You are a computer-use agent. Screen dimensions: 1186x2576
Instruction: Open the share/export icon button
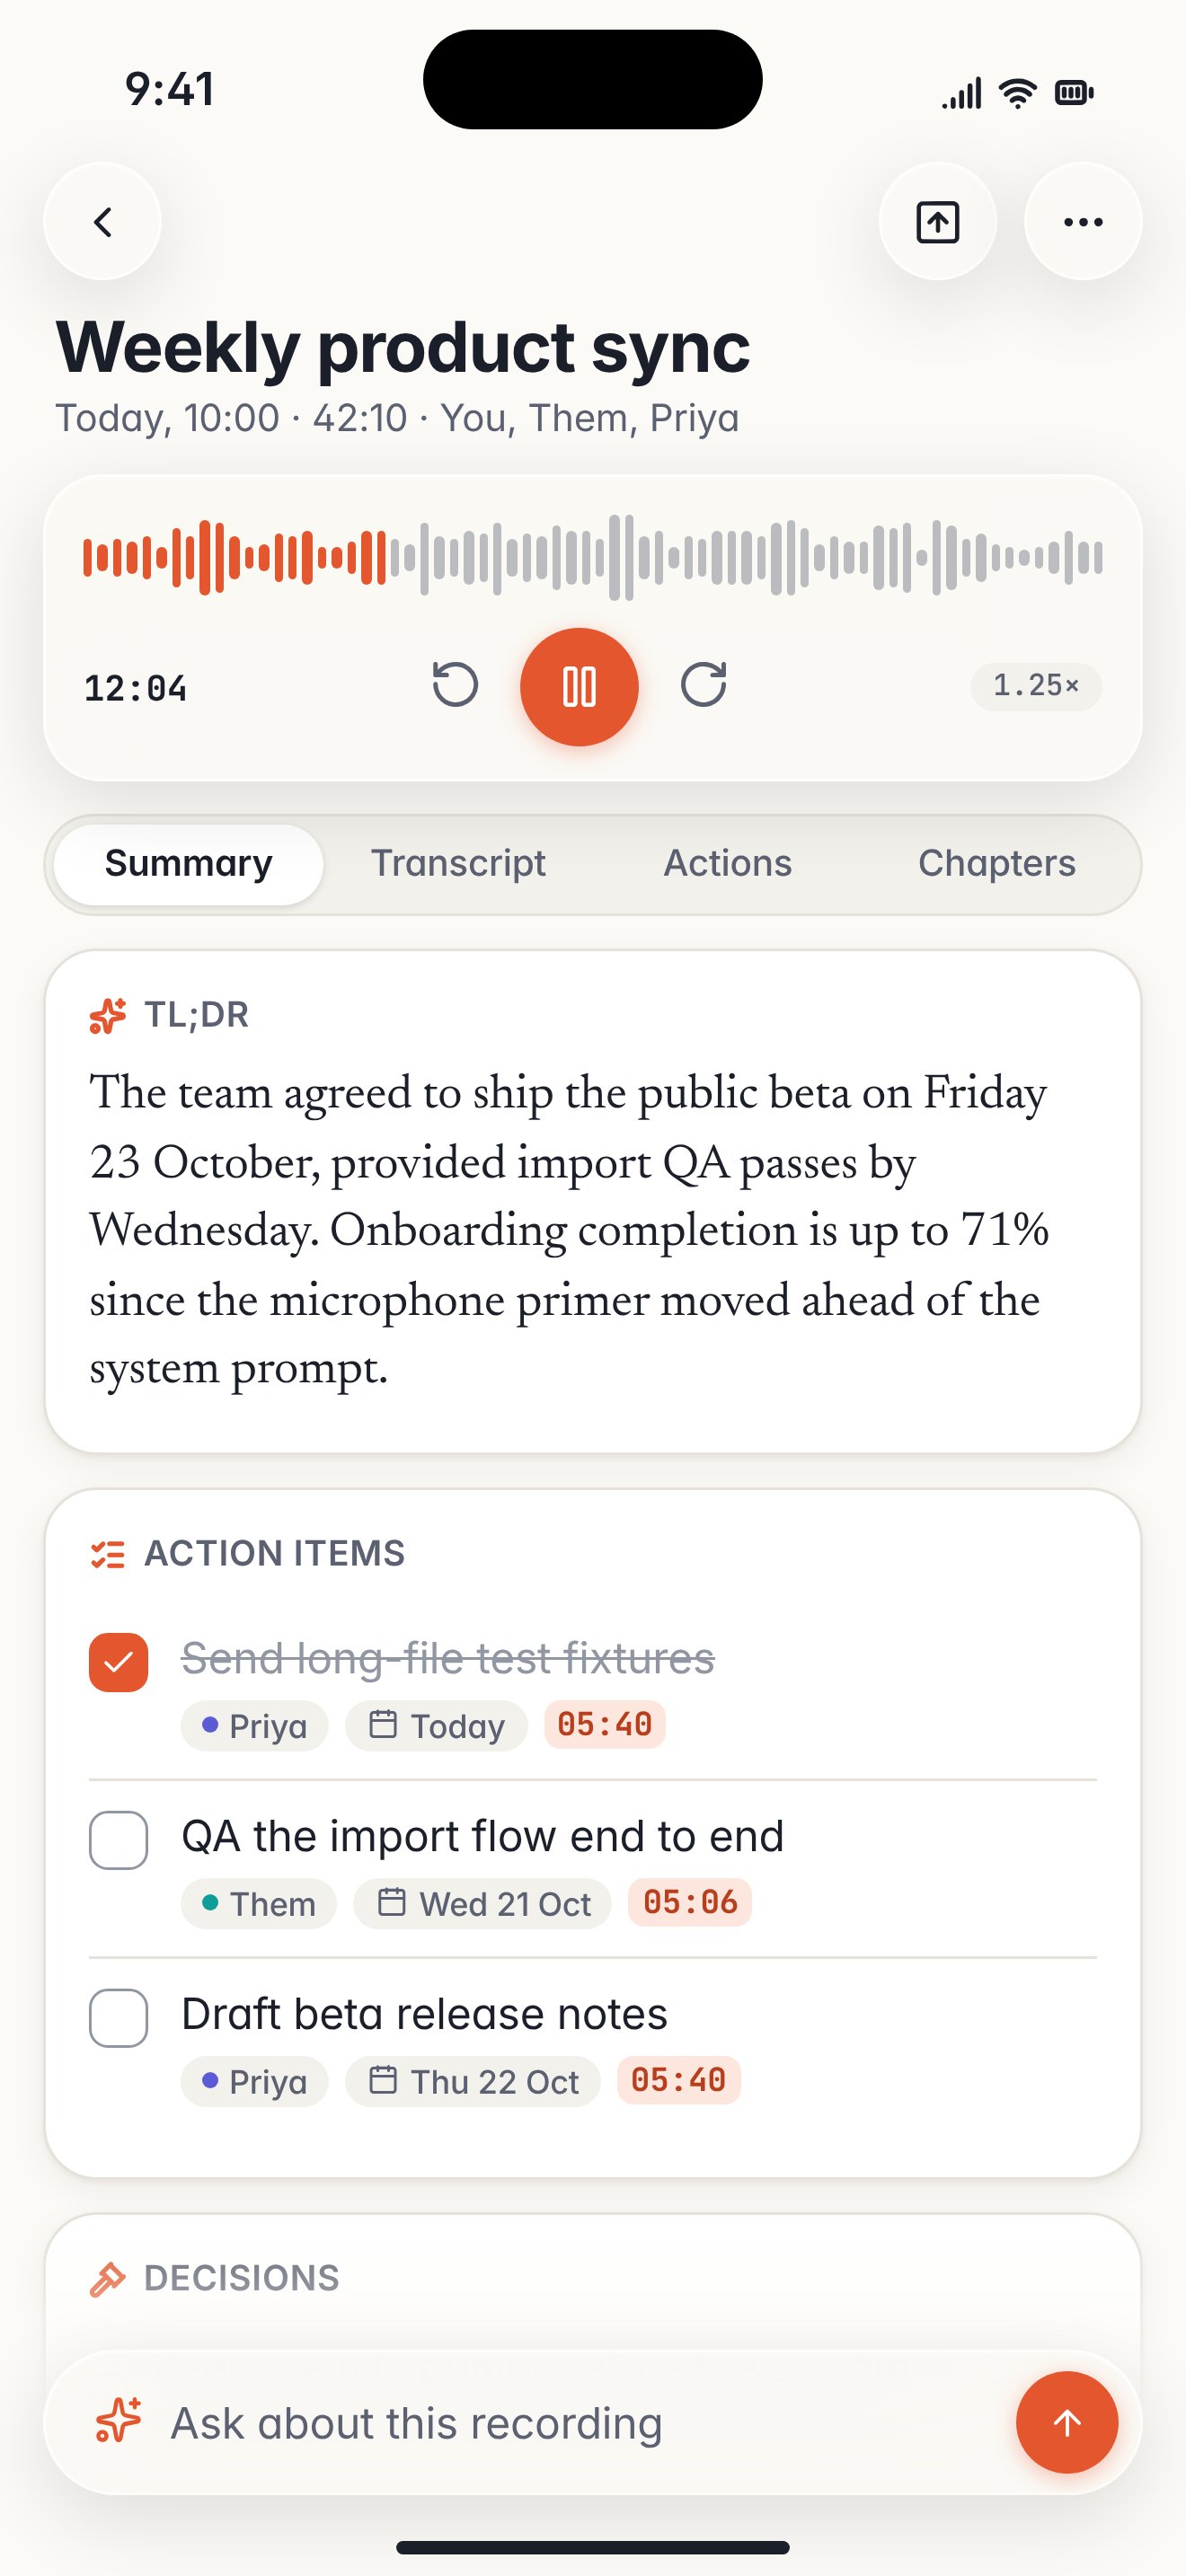tap(937, 222)
